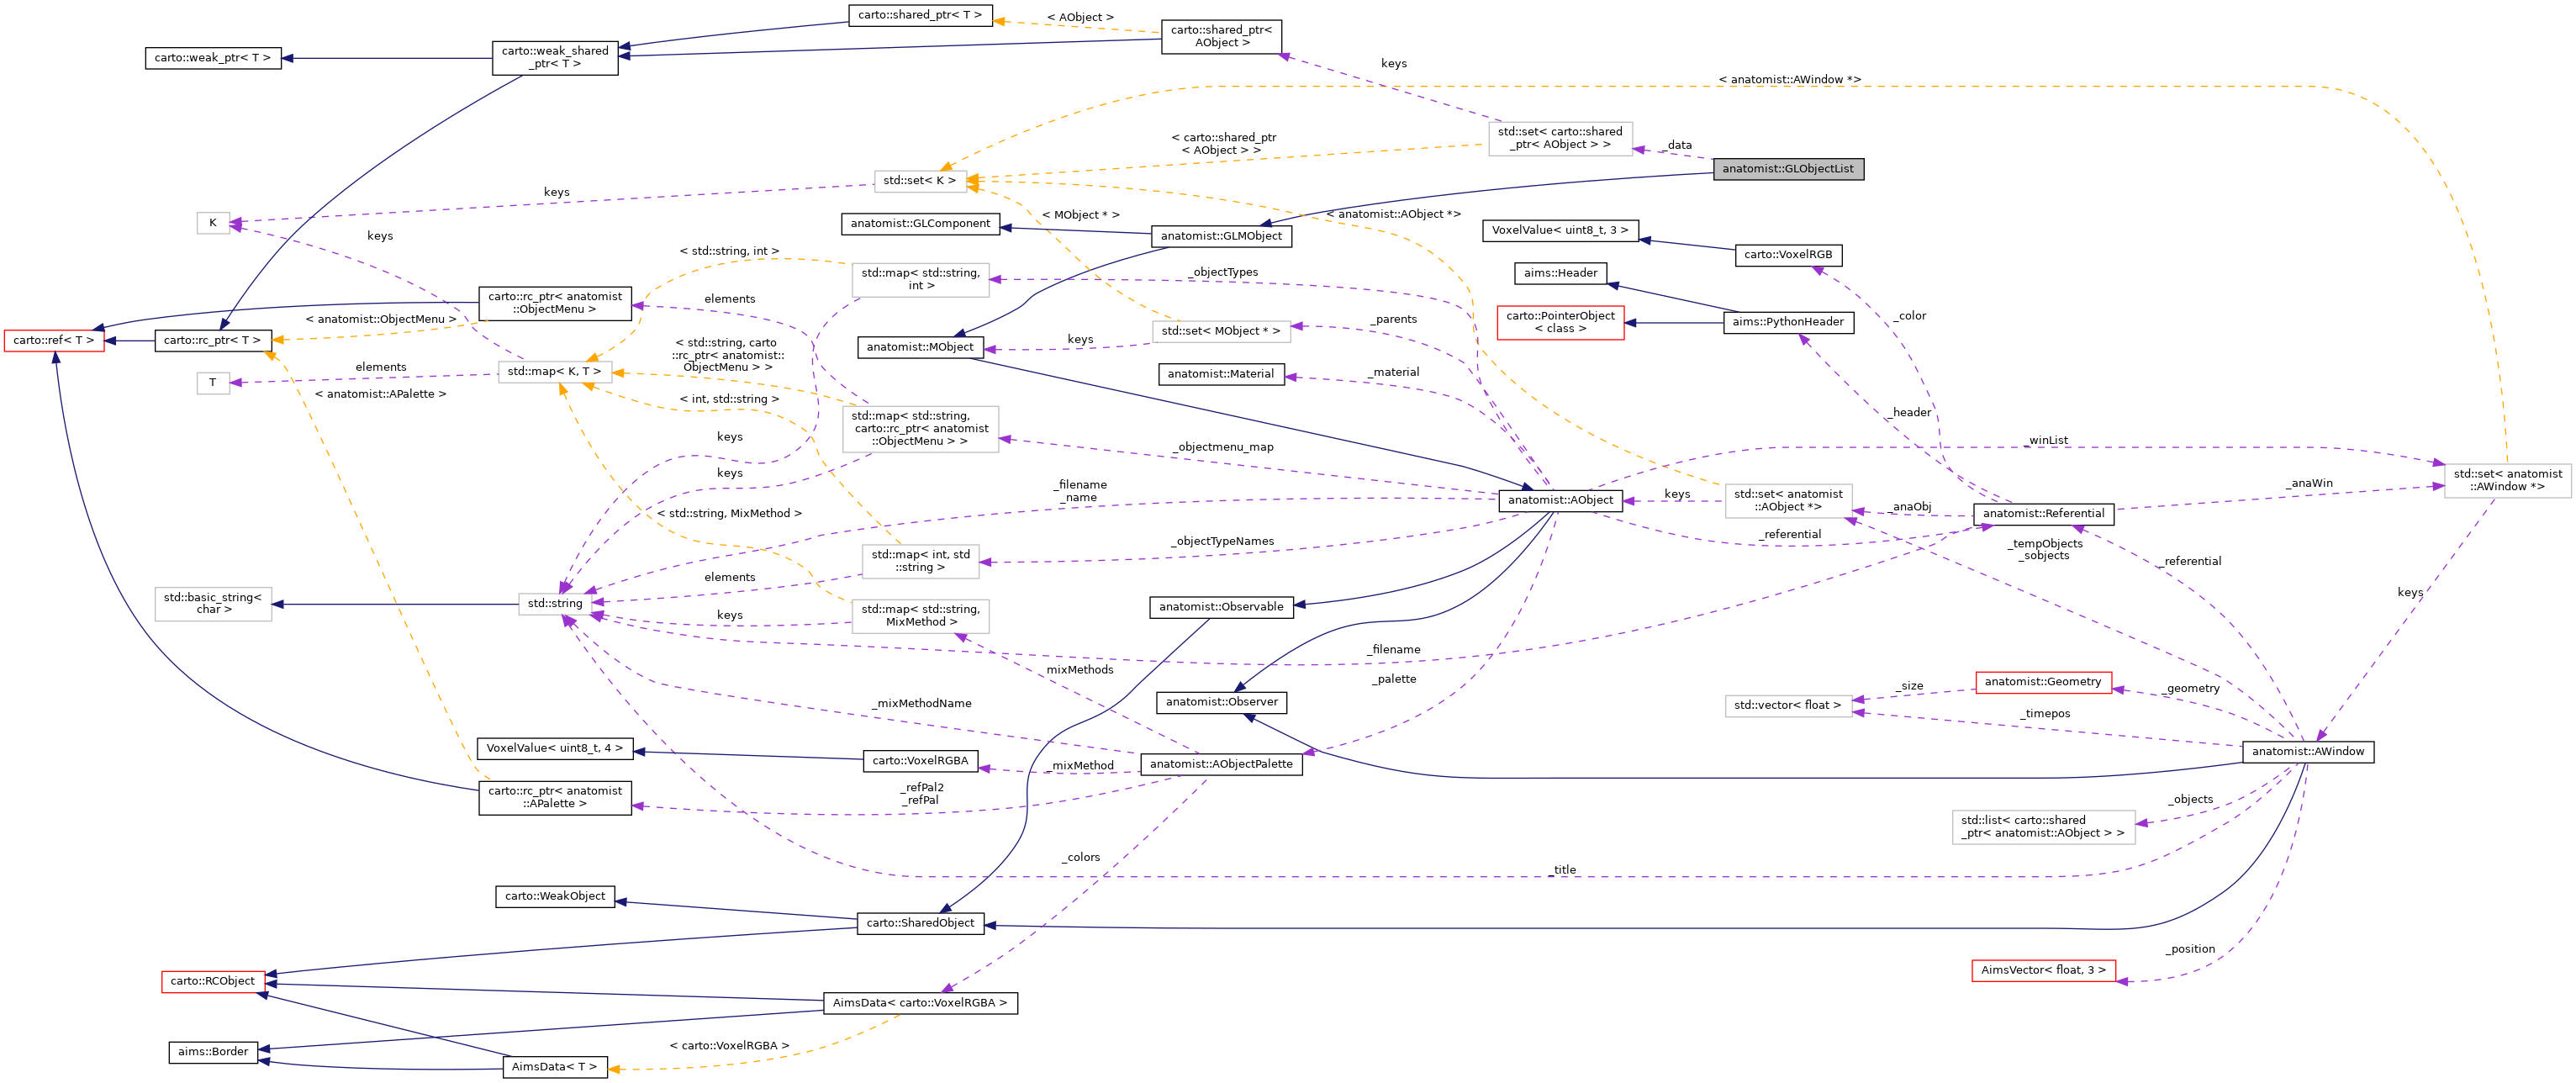Open std::list< carto::shared_ptr< anatomist::AObject > > node
Viewport: 2576px width, 1083px height.
point(2043,828)
